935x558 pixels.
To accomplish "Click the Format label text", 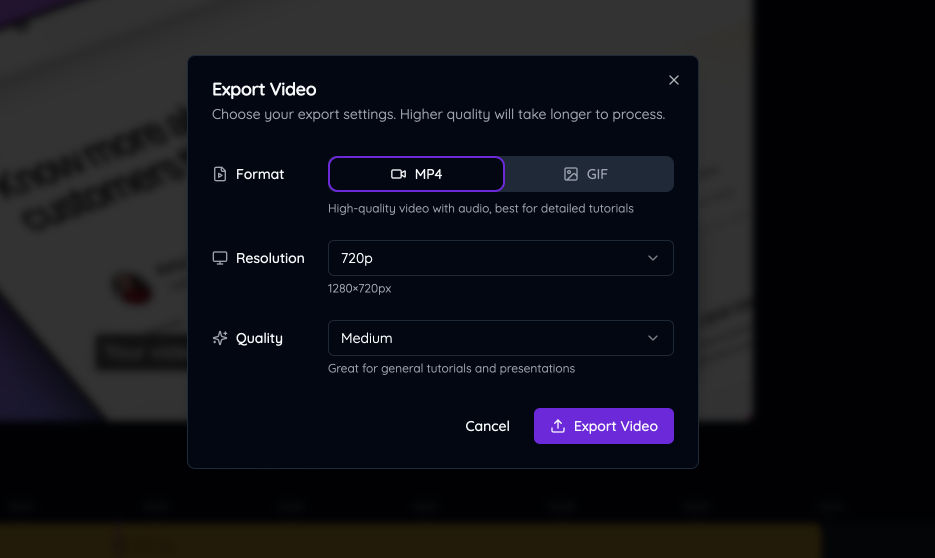I will point(260,174).
